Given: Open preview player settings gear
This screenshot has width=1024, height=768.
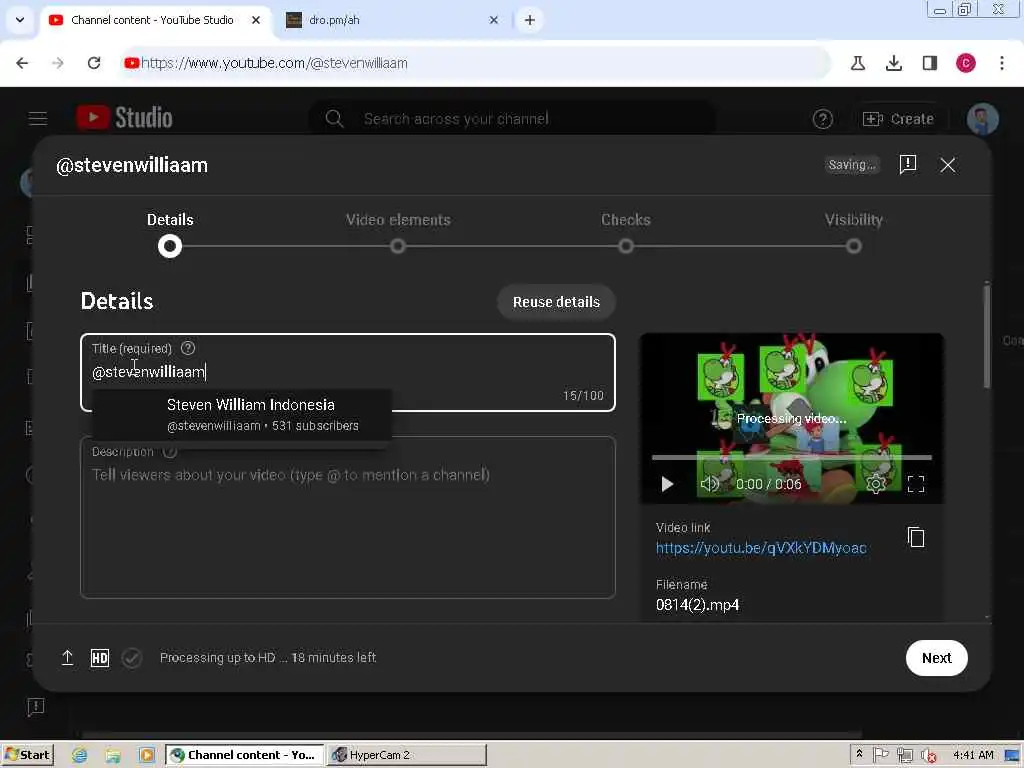Looking at the screenshot, I should 876,484.
